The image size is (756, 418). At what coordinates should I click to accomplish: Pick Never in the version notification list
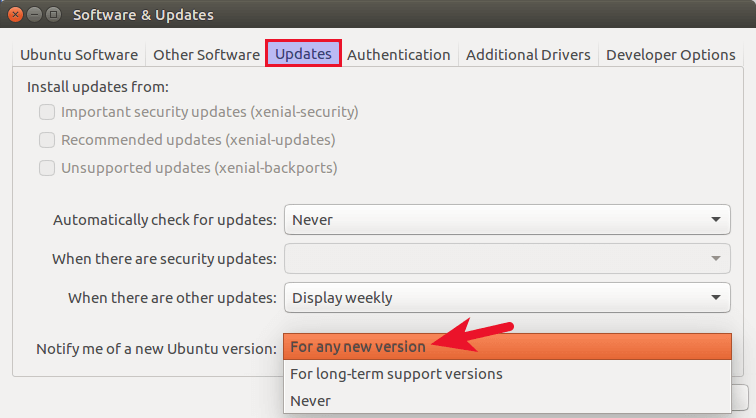(310, 401)
